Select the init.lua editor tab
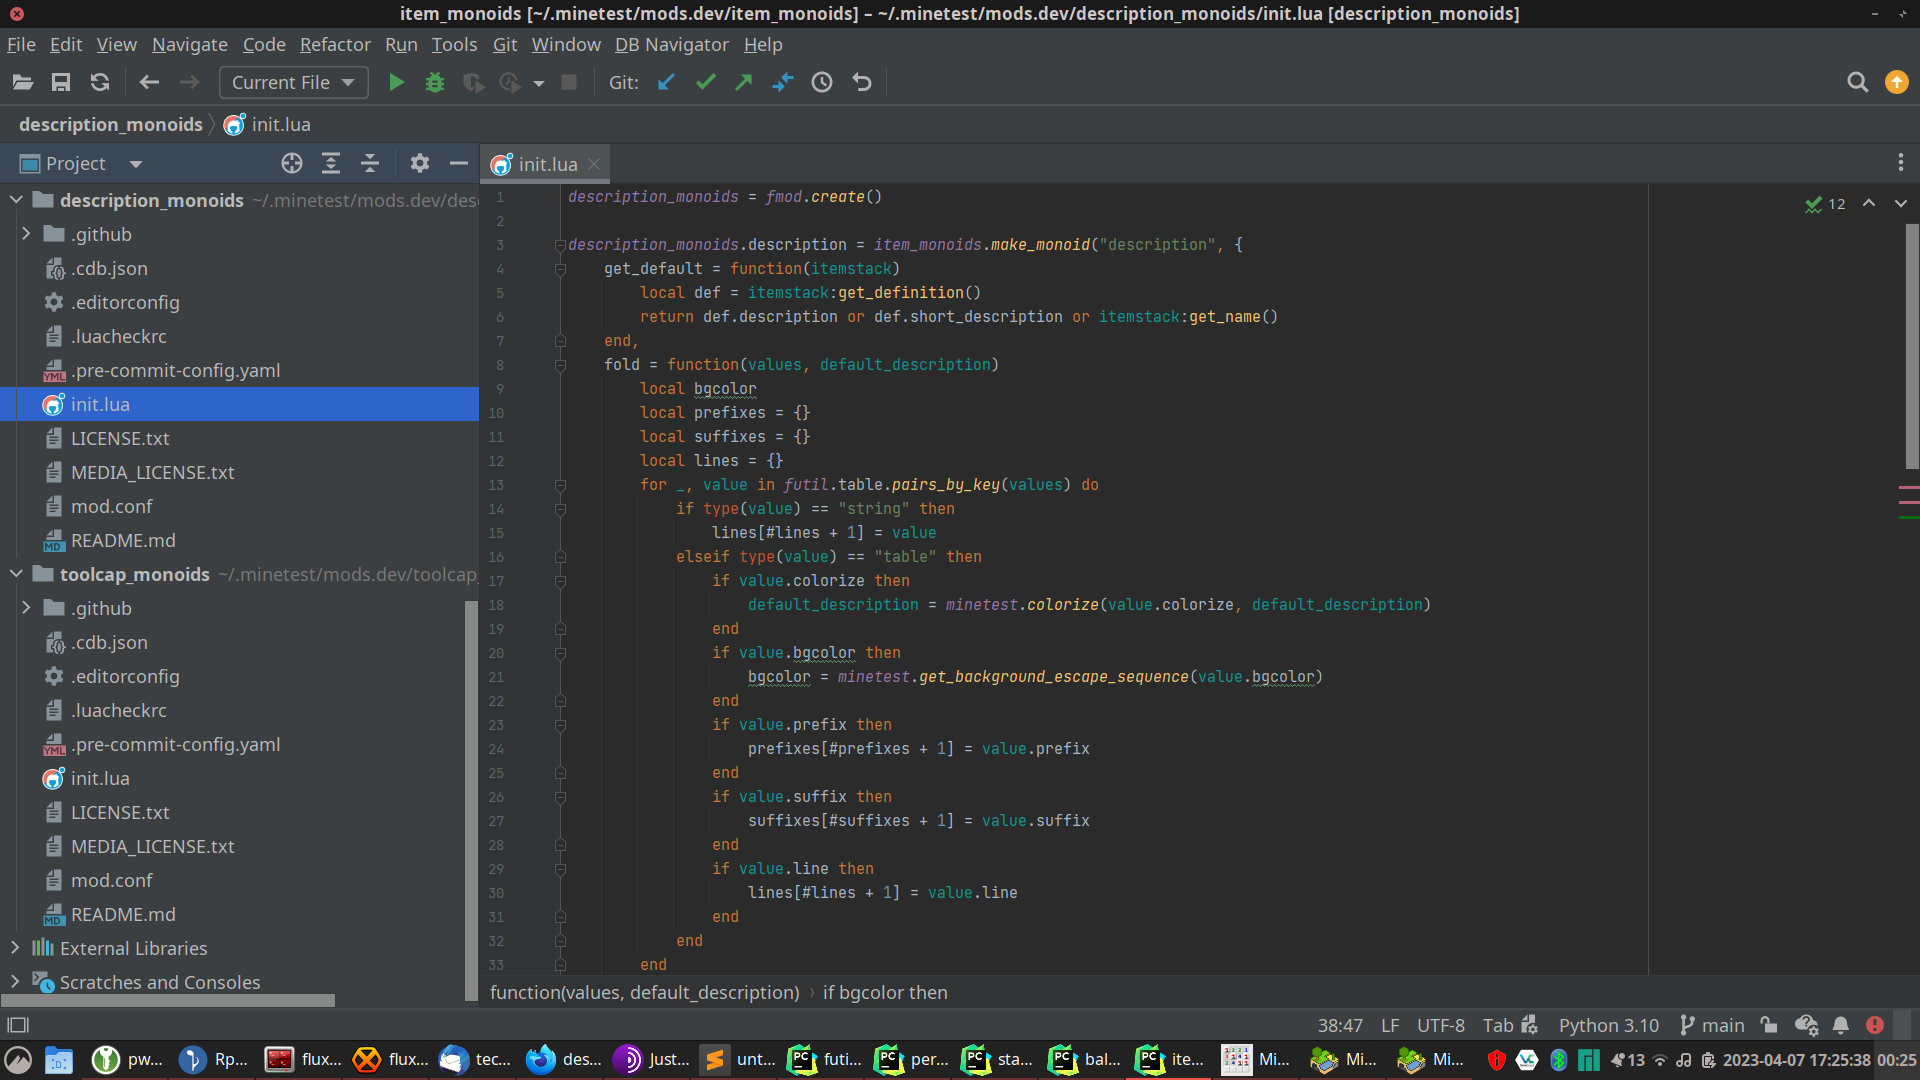 click(546, 165)
